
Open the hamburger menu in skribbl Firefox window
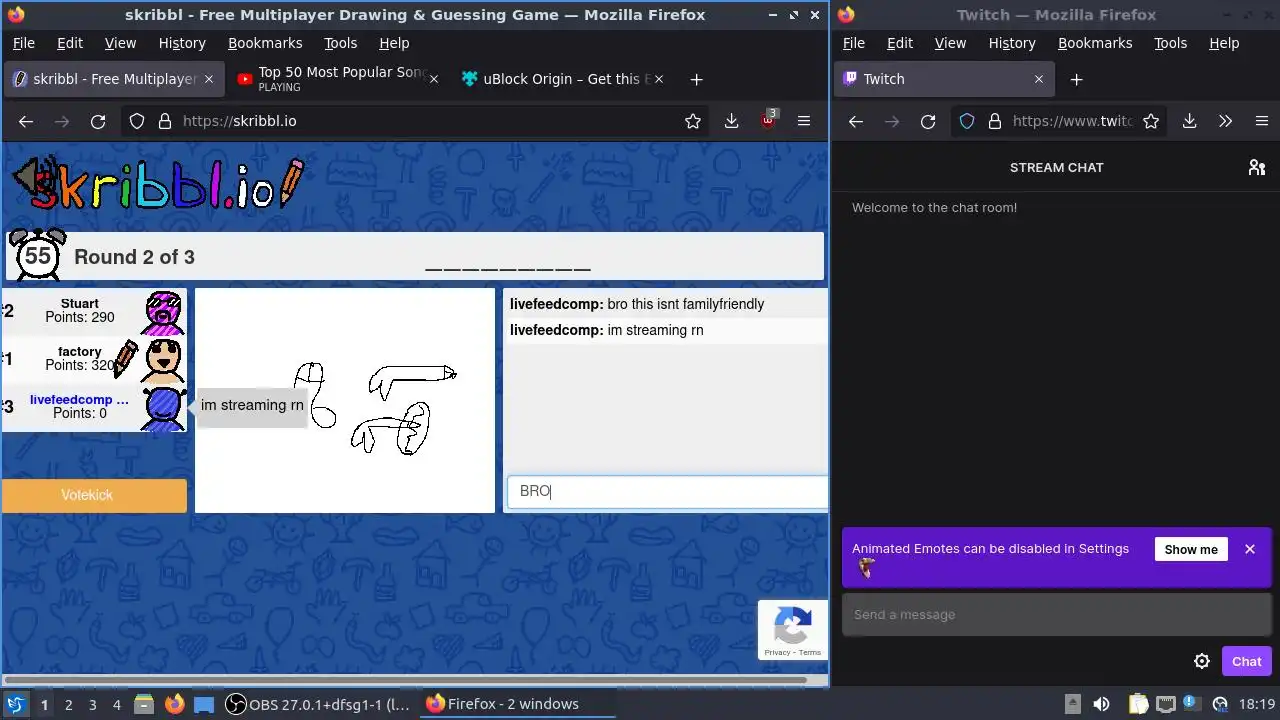[803, 121]
